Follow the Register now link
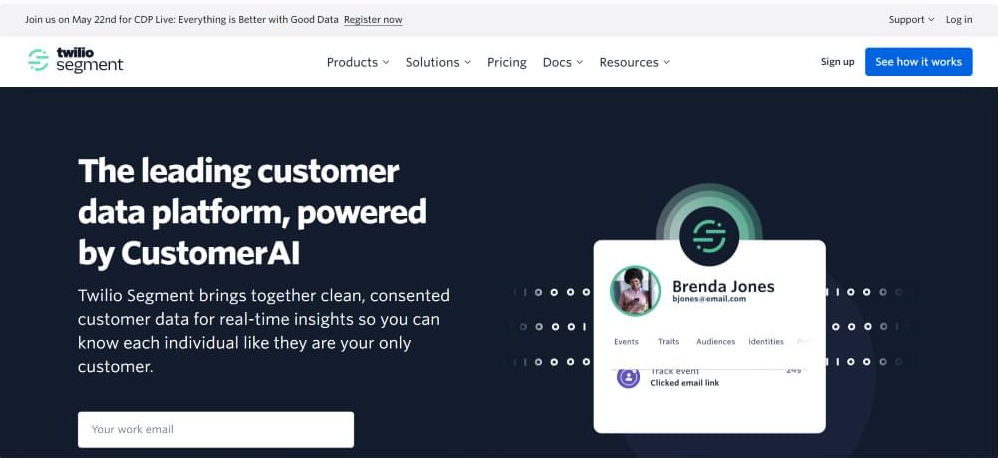 (x=373, y=19)
